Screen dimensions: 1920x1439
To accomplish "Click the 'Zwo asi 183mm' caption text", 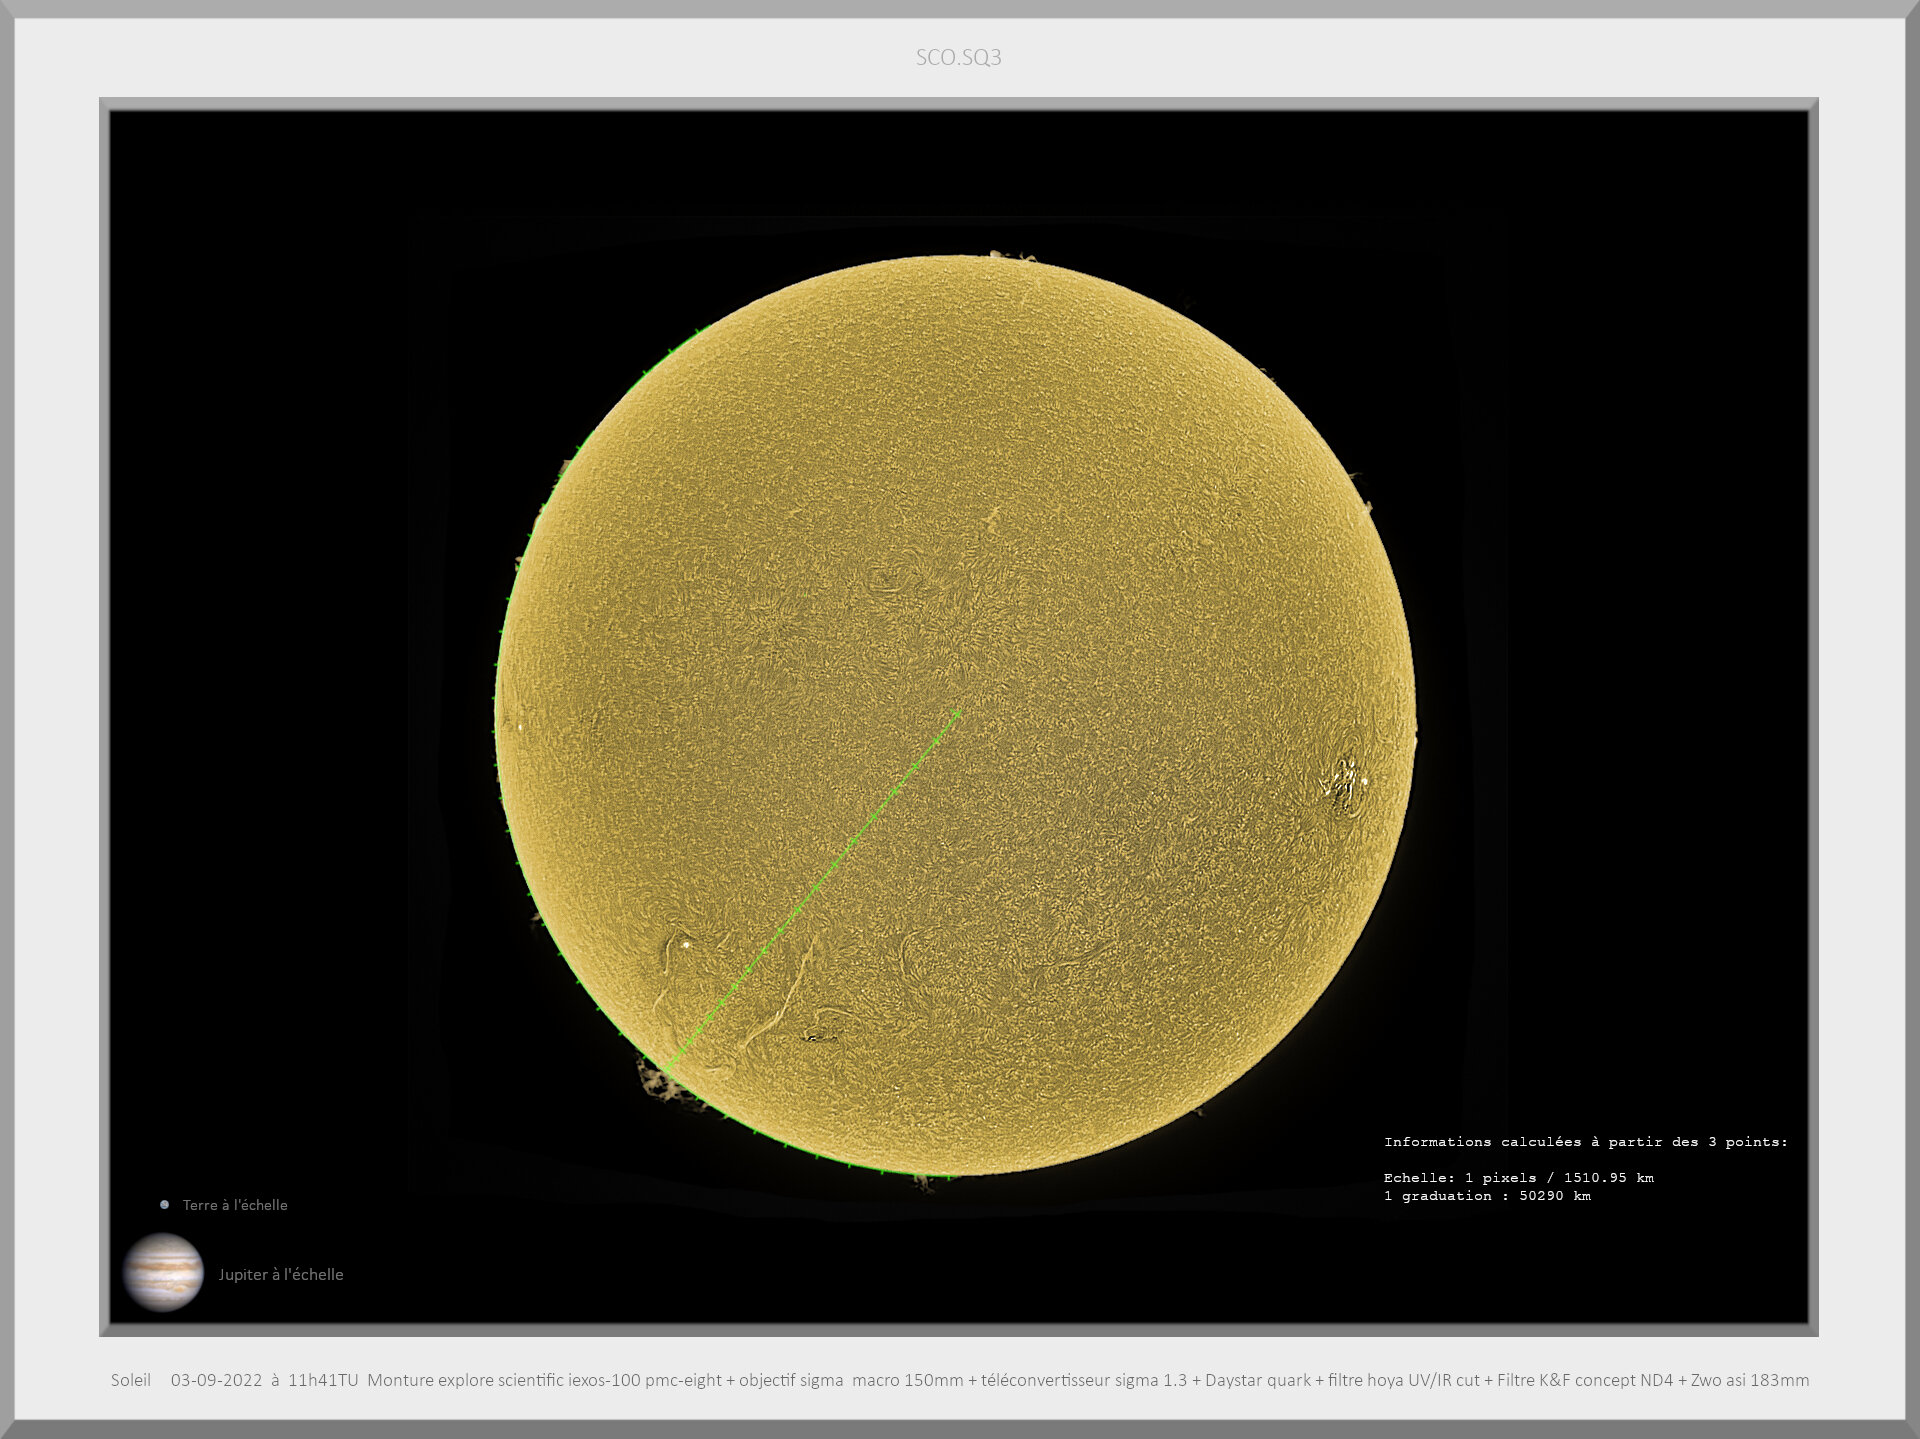I will [x=1750, y=1380].
